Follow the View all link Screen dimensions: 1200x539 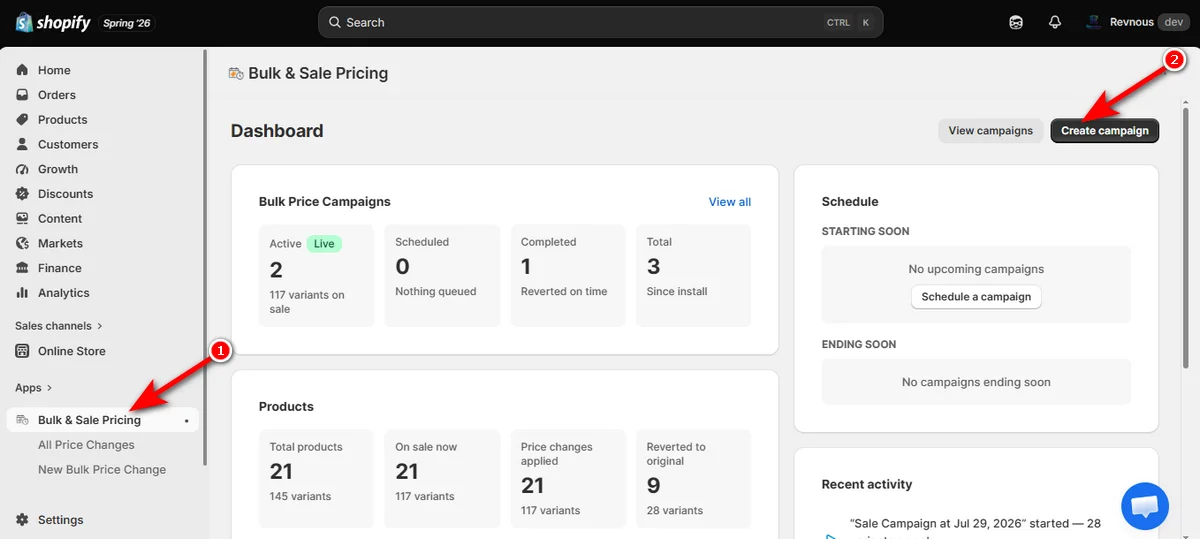point(730,202)
